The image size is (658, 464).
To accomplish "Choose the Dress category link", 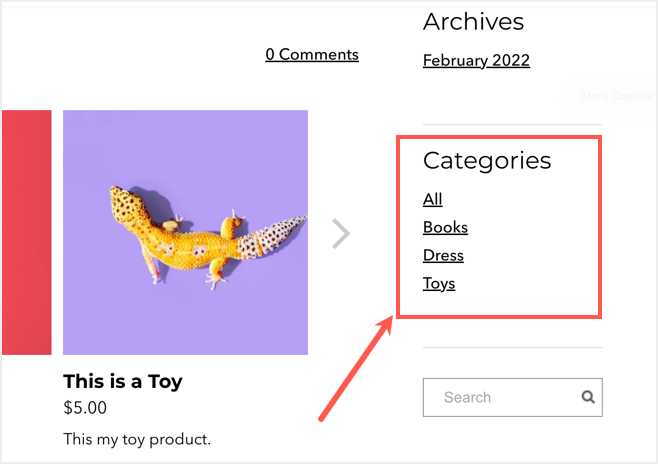I will (x=443, y=255).
